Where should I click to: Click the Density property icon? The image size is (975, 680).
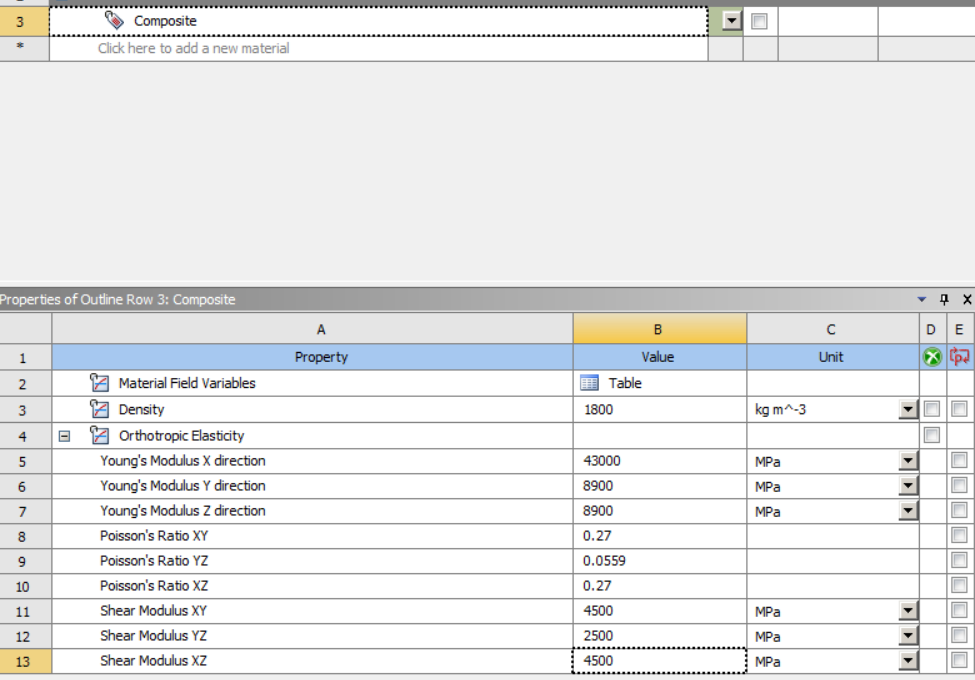pos(98,409)
